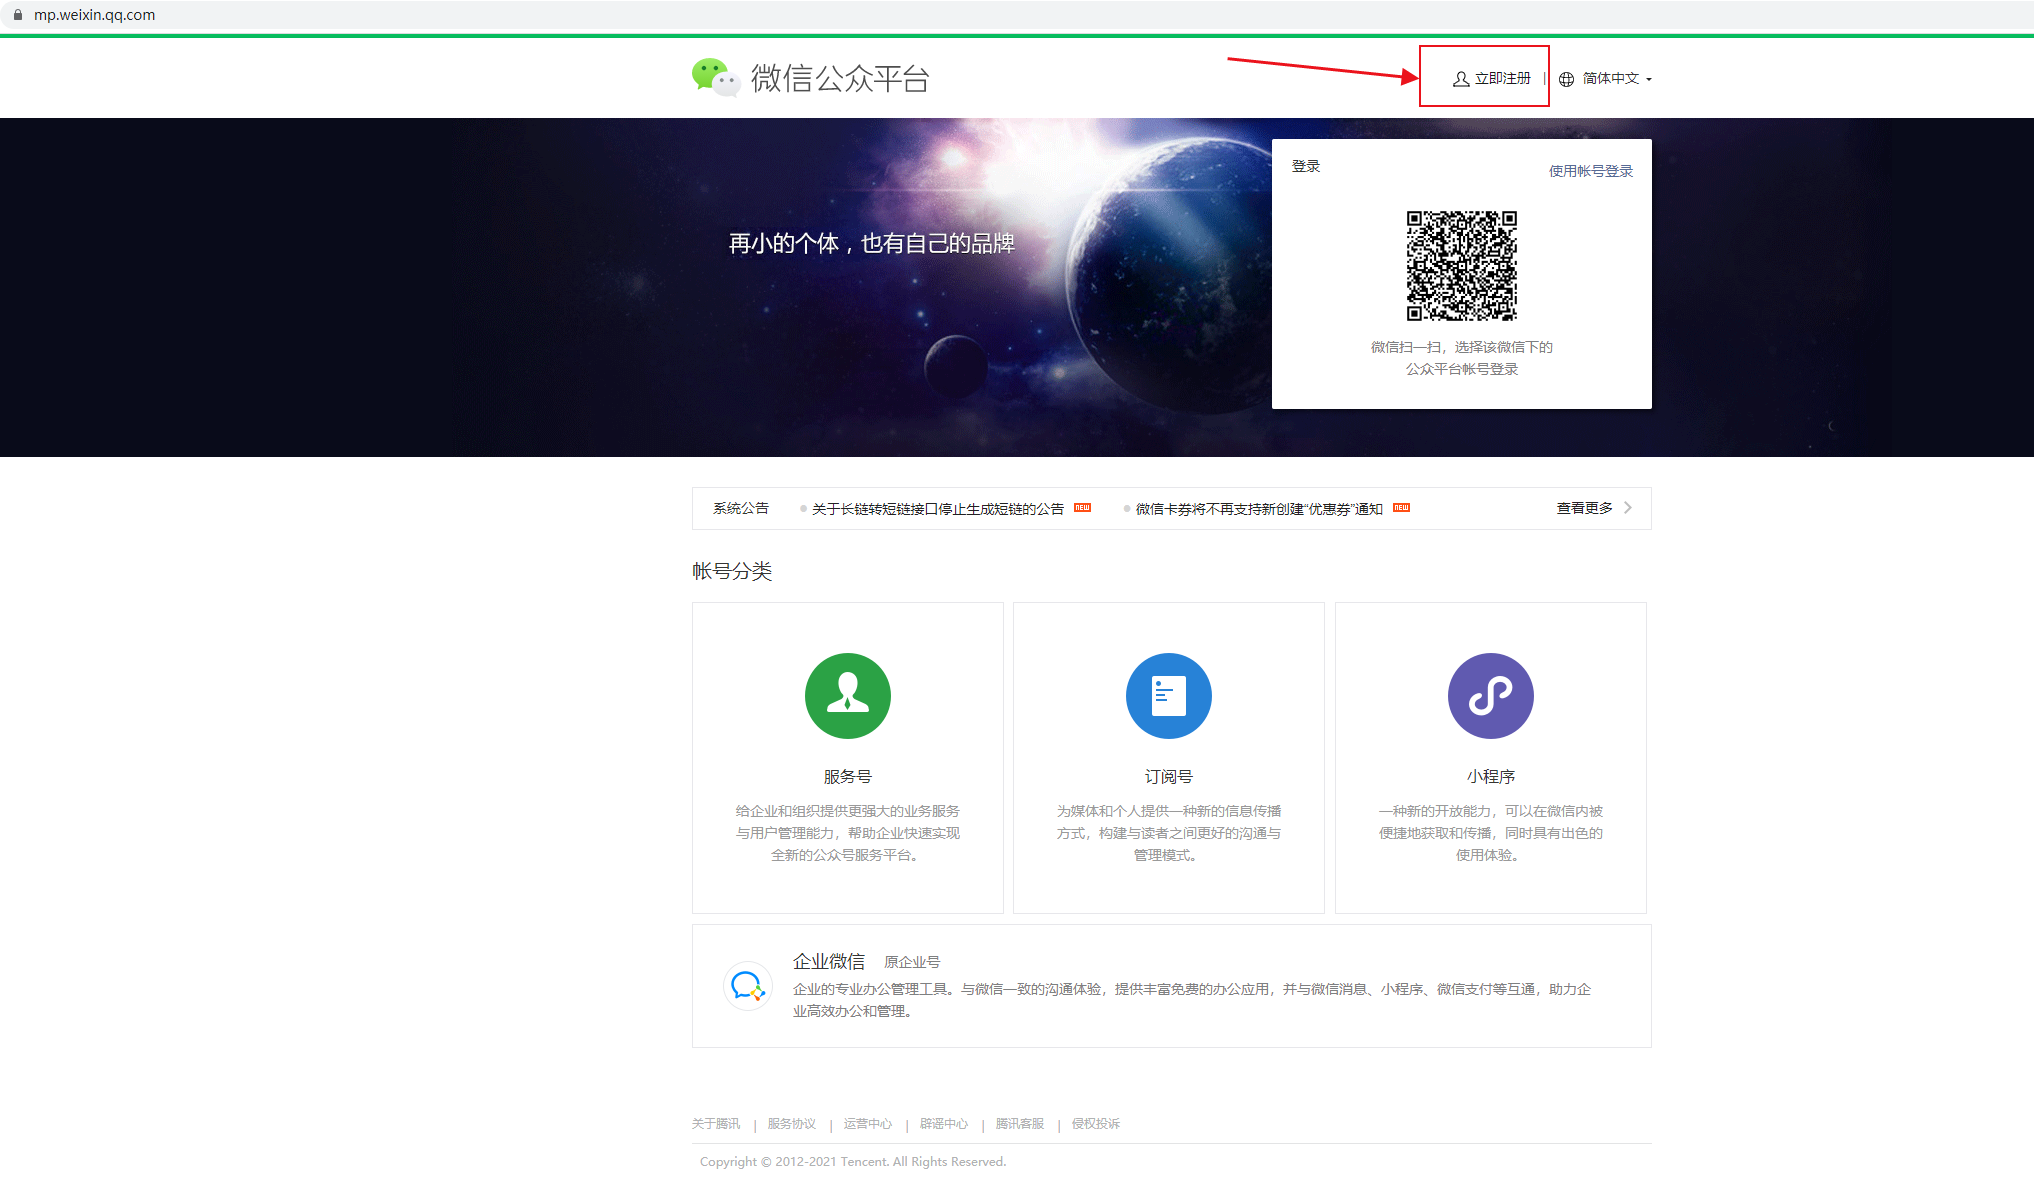The height and width of the screenshot is (1184, 2034).
Task: Click the purple 小程序 link icon
Action: tap(1491, 696)
